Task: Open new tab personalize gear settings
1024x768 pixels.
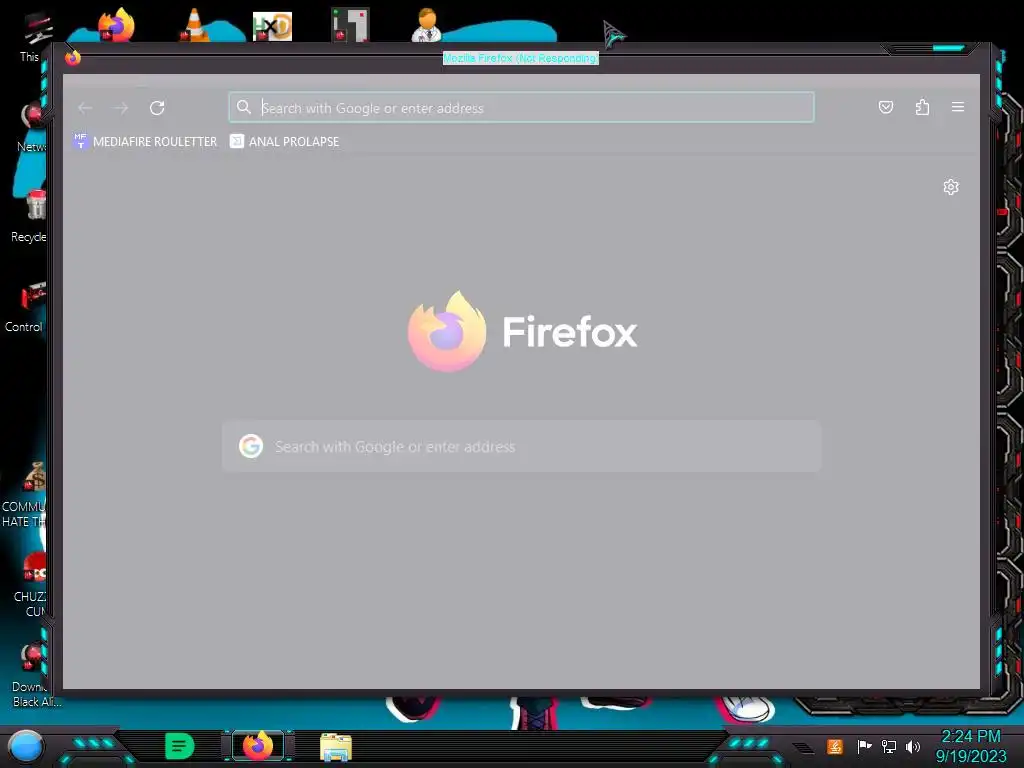Action: point(951,187)
